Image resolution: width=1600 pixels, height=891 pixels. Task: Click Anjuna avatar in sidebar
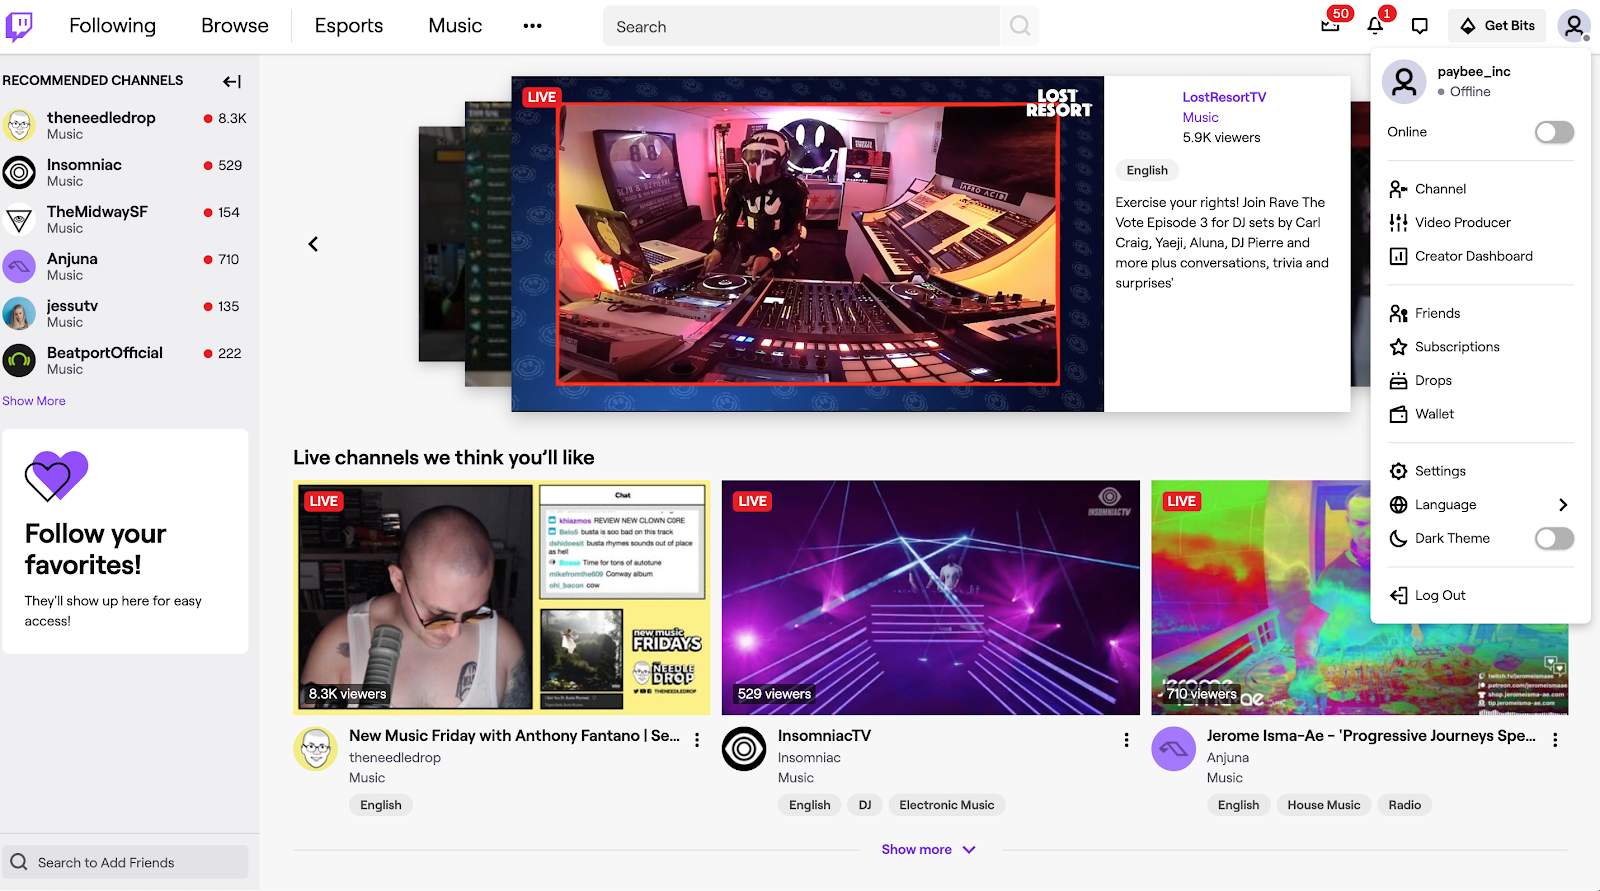click(19, 266)
